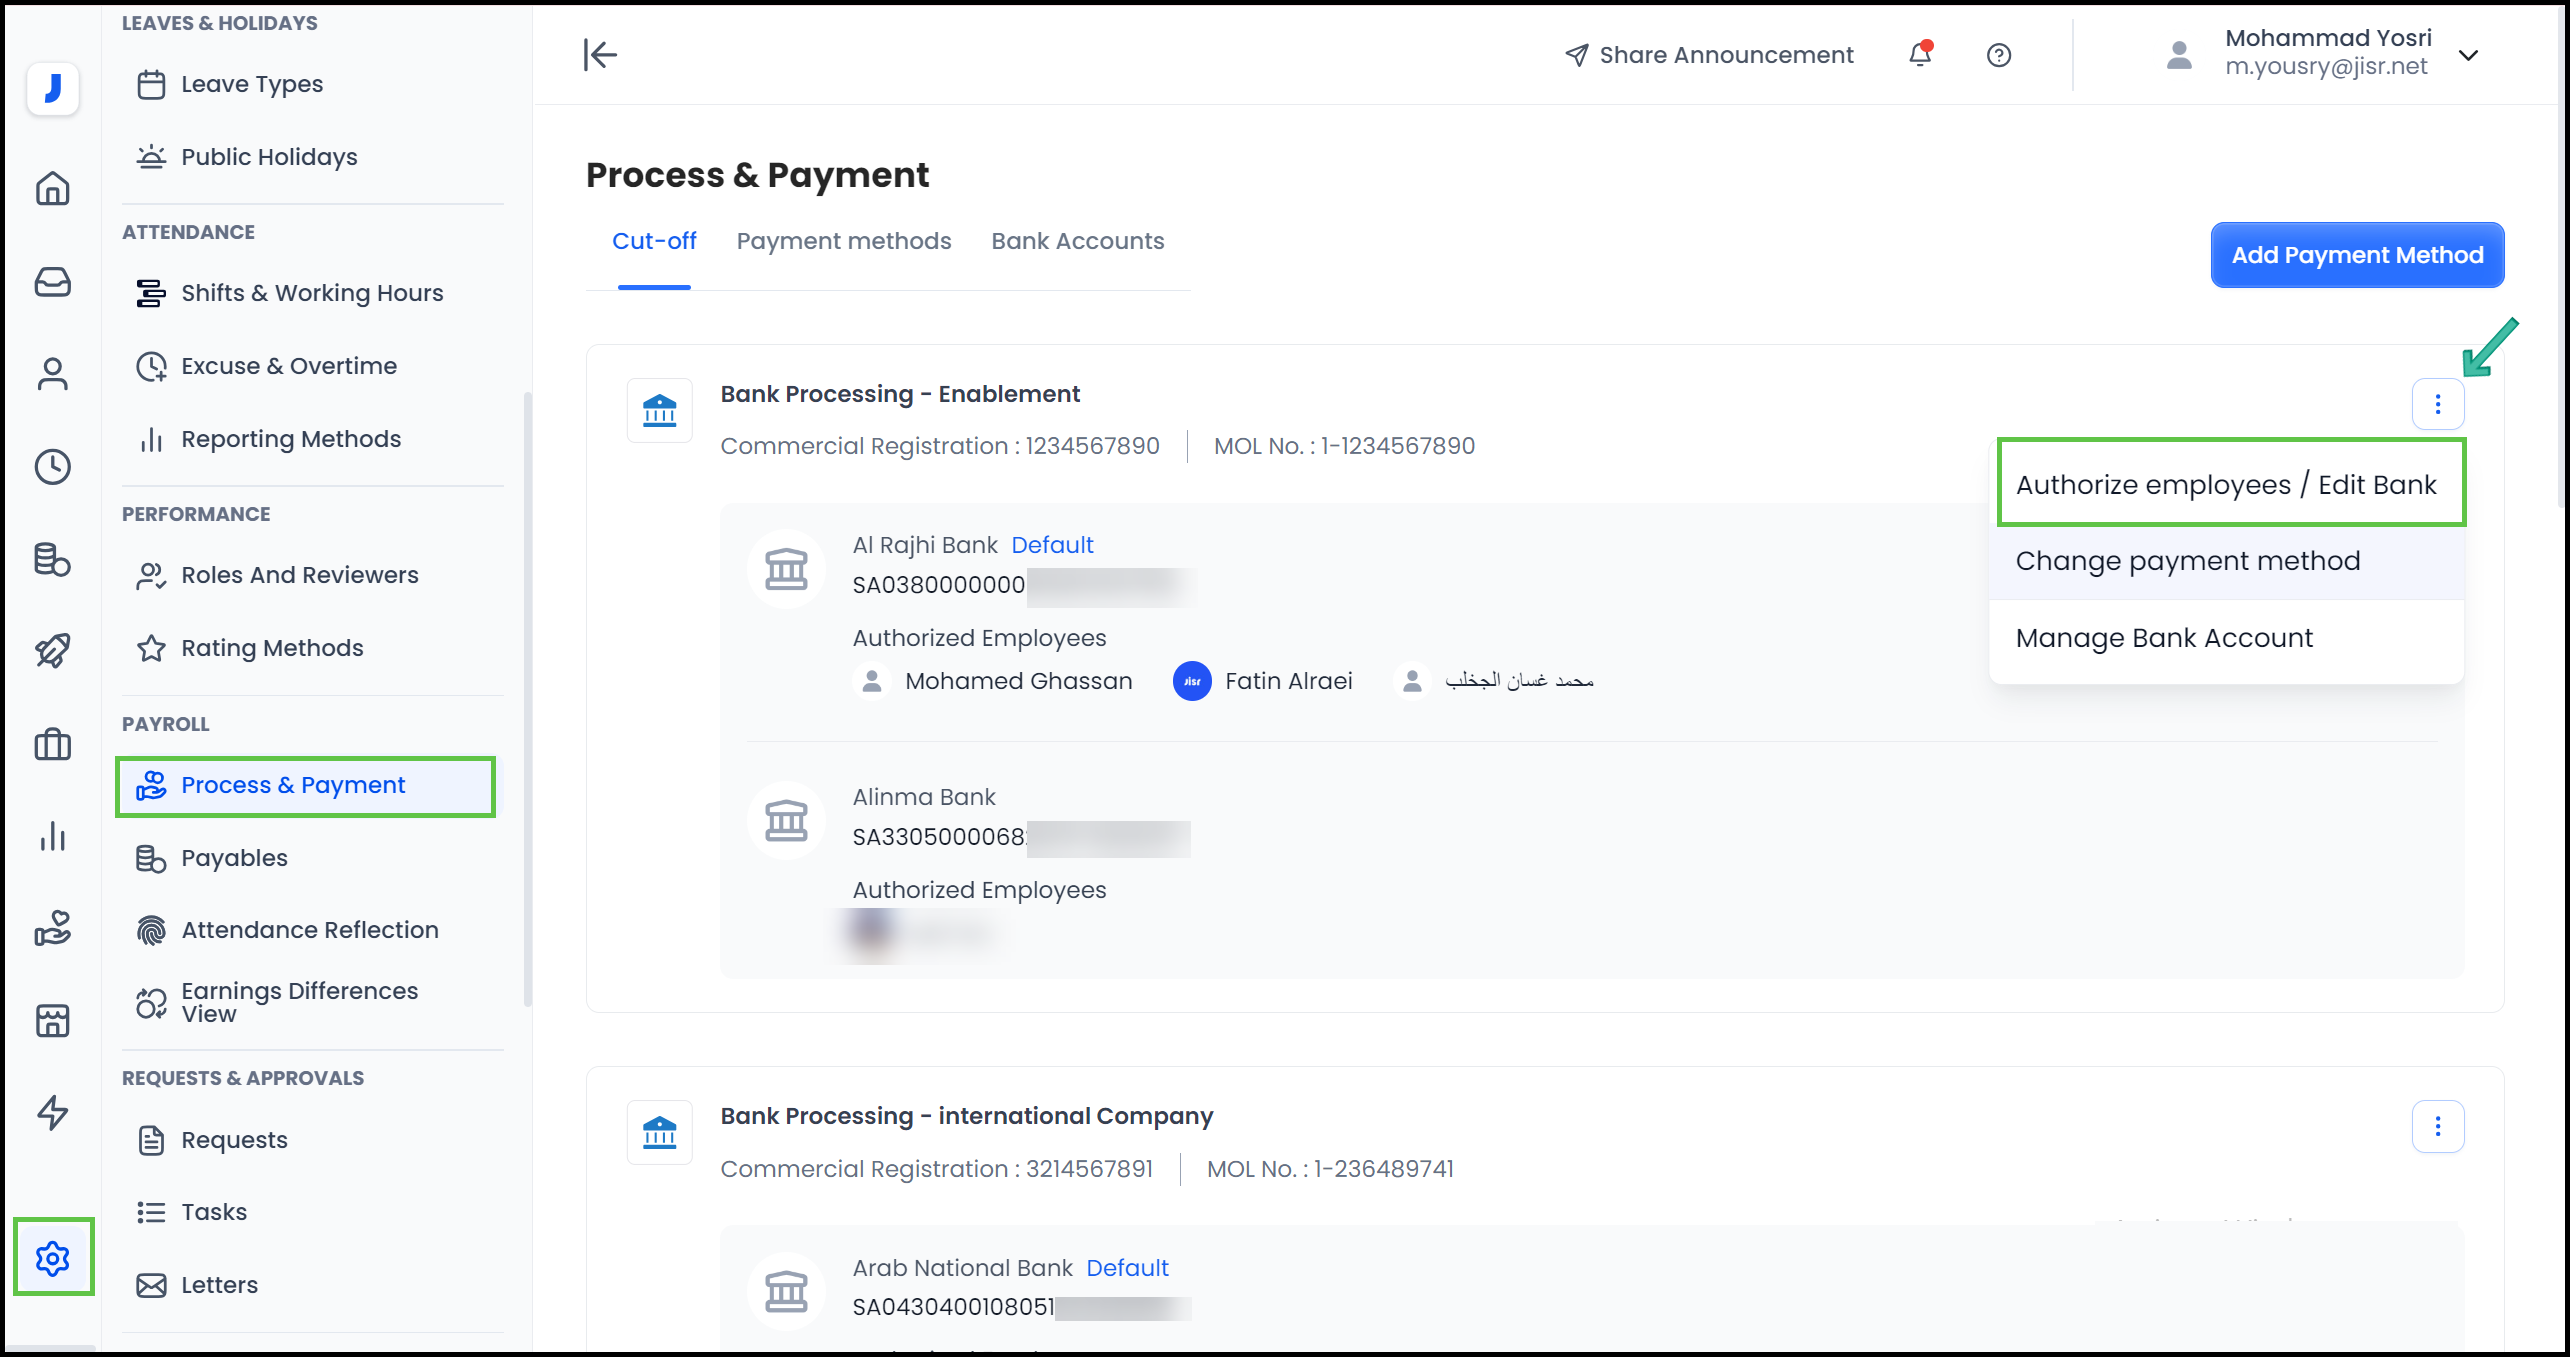The height and width of the screenshot is (1357, 2570).
Task: Open the Home dashboard icon in sidebar
Action: [x=53, y=188]
